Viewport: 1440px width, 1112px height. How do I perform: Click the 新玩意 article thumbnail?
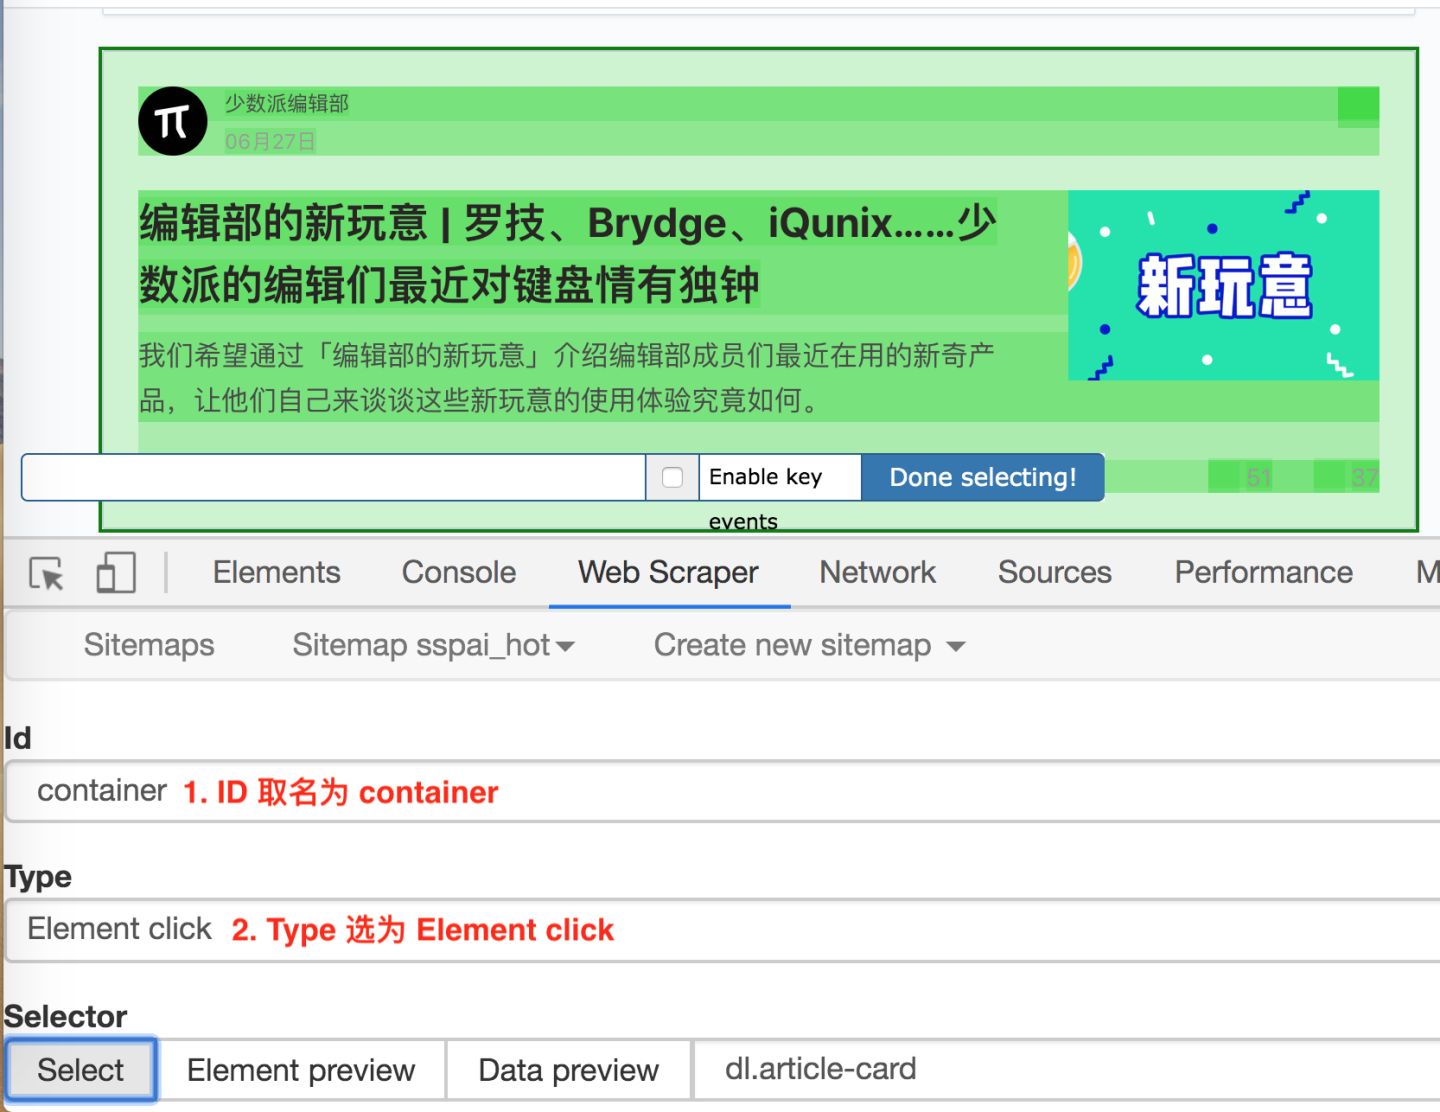[1224, 285]
